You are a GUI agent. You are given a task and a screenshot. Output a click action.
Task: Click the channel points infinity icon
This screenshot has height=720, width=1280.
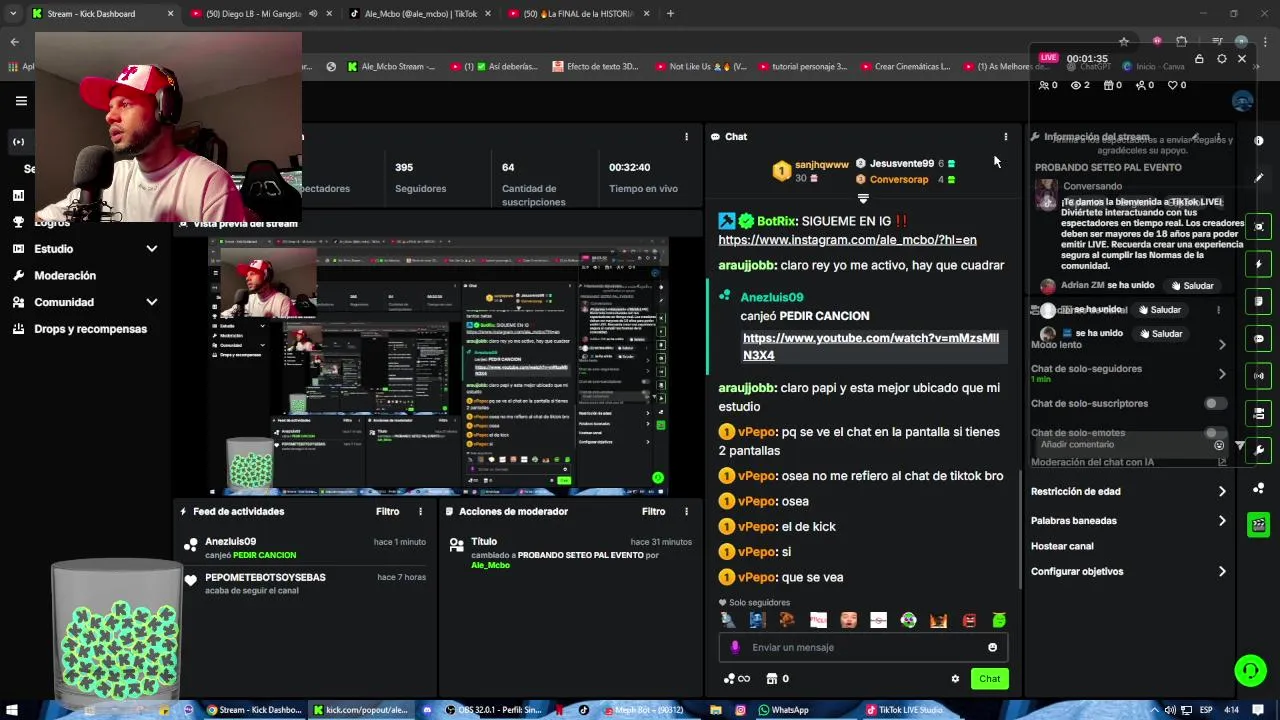pyautogui.click(x=736, y=679)
